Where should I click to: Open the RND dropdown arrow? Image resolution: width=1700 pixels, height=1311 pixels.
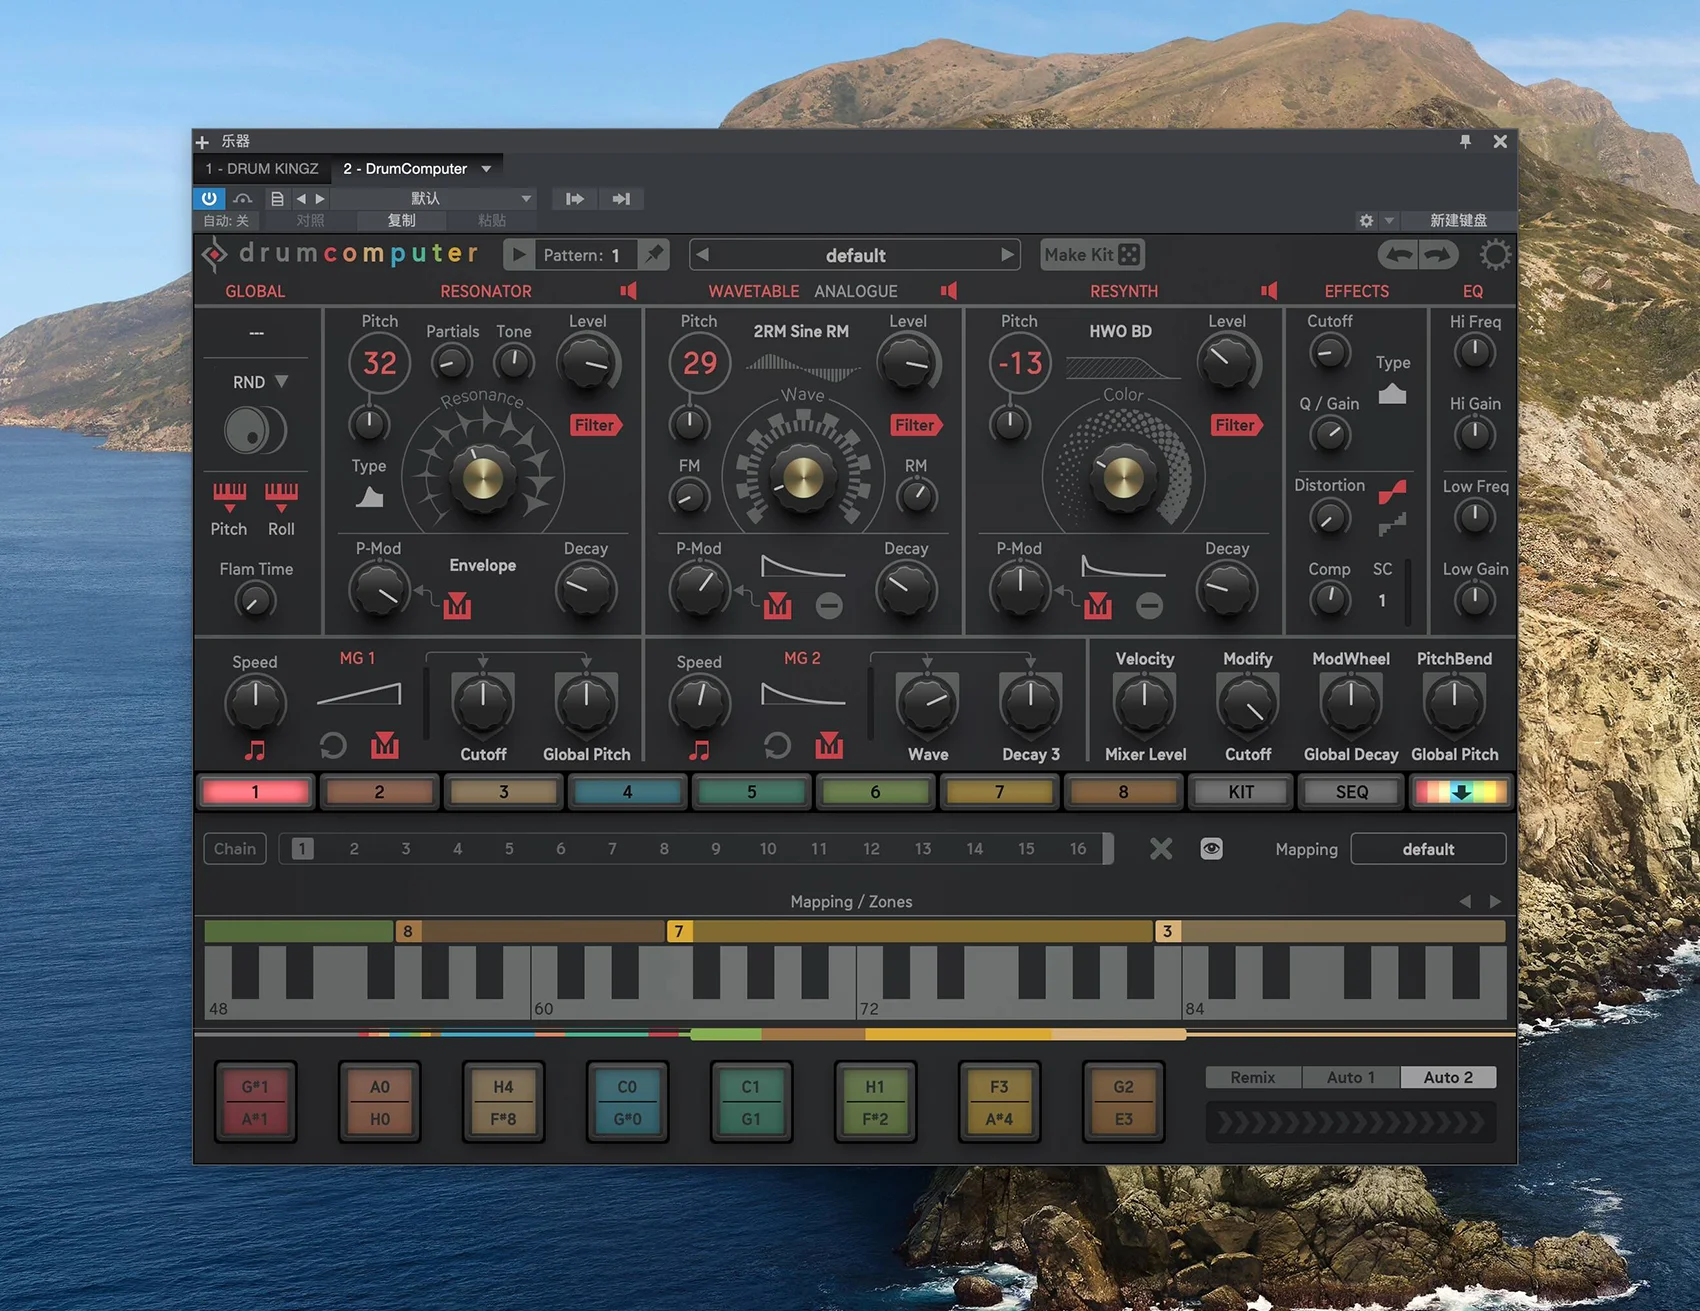(x=282, y=381)
